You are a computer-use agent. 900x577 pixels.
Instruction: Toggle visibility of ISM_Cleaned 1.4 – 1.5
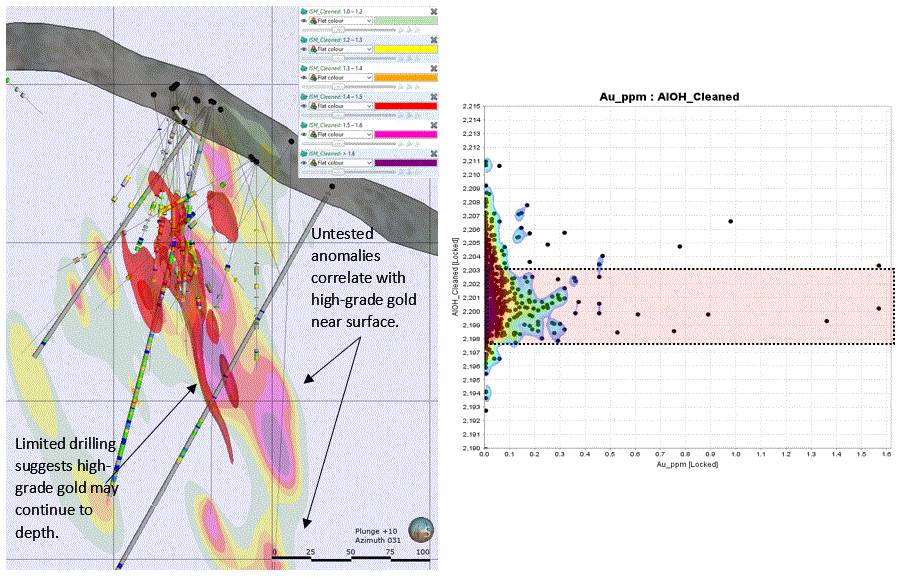pyautogui.click(x=304, y=106)
